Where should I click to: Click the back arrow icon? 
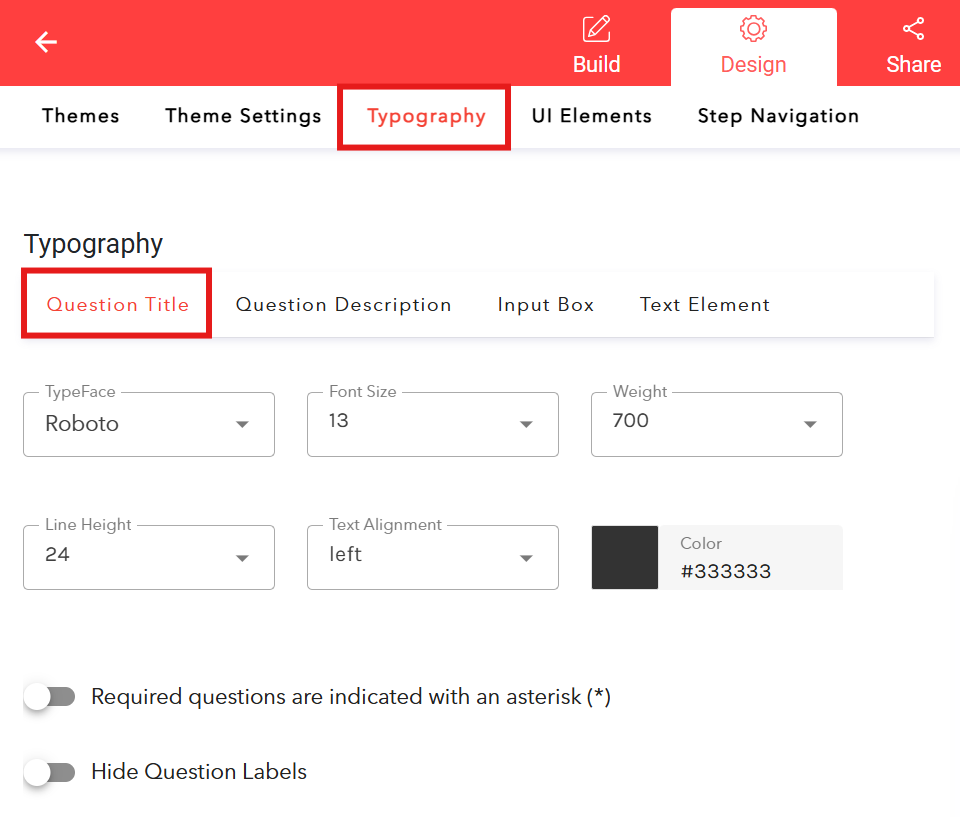[x=45, y=42]
